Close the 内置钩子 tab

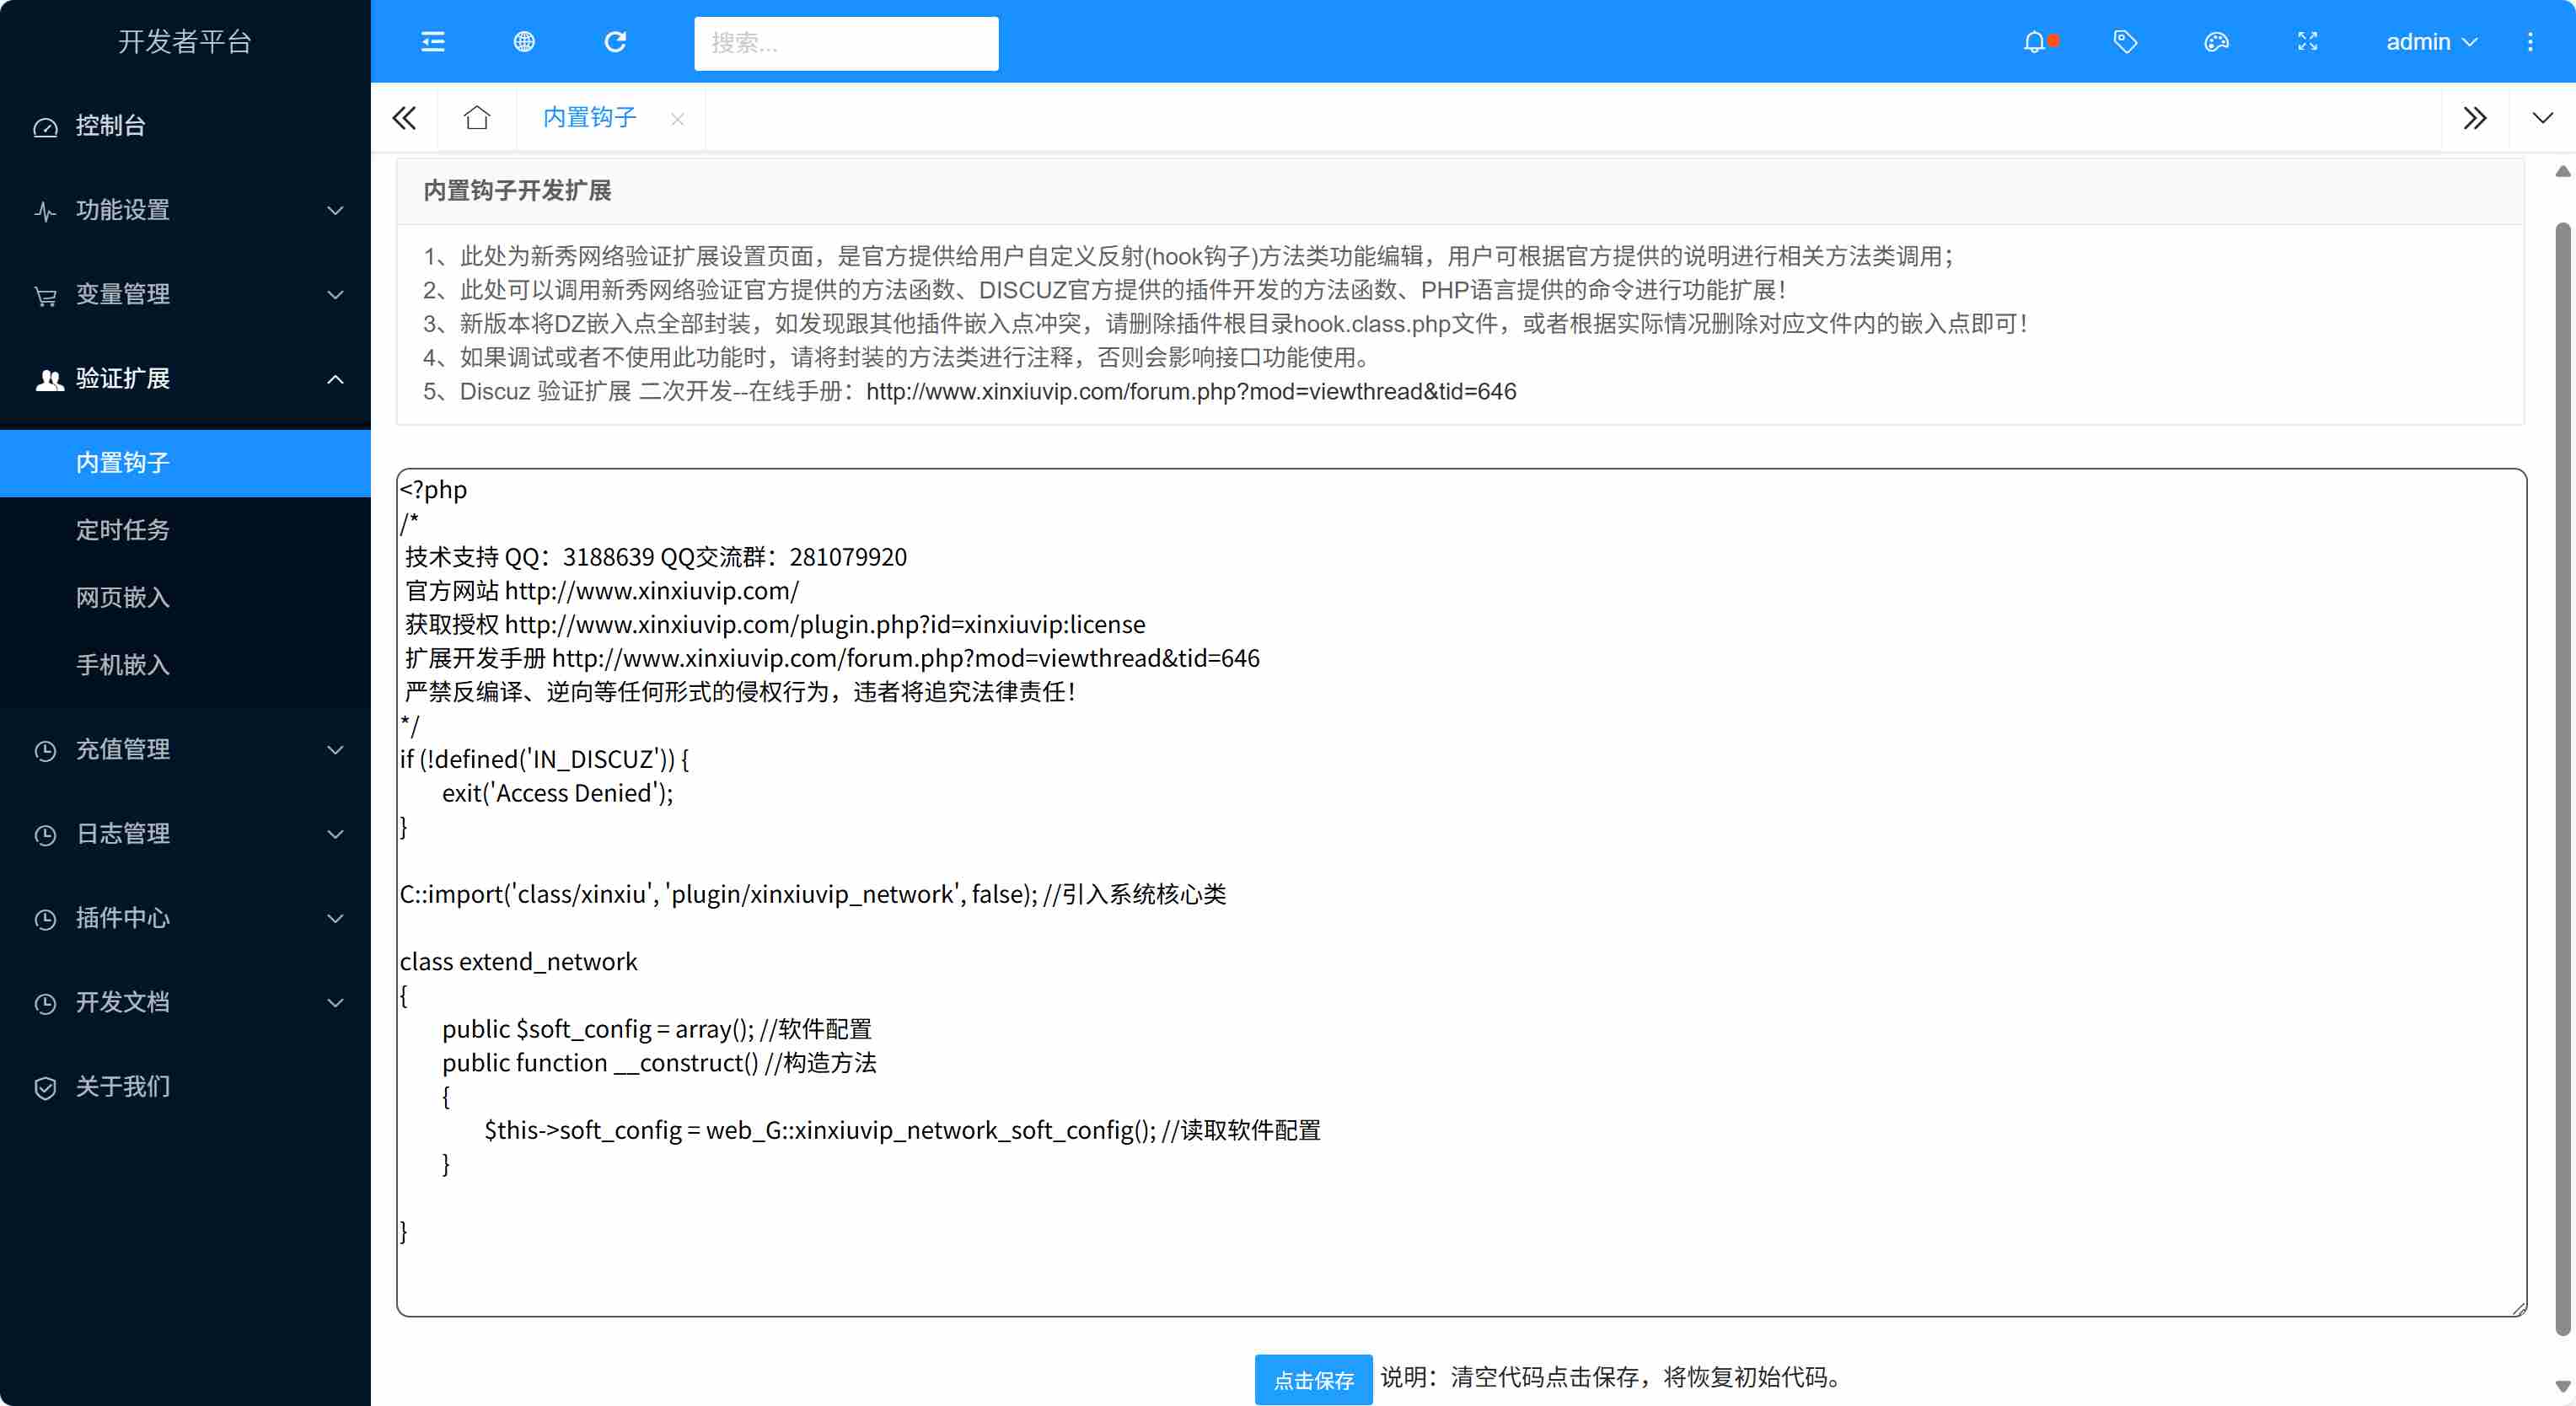pos(677,118)
